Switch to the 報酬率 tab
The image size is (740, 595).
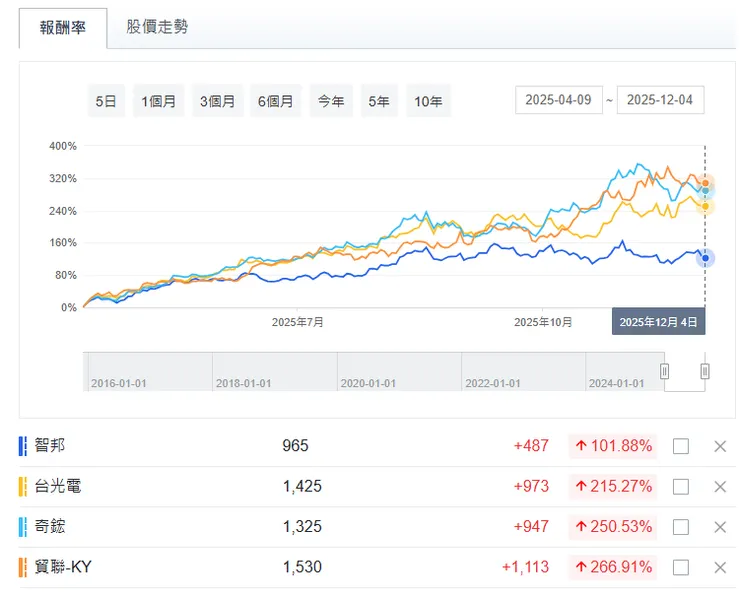[x=62, y=27]
